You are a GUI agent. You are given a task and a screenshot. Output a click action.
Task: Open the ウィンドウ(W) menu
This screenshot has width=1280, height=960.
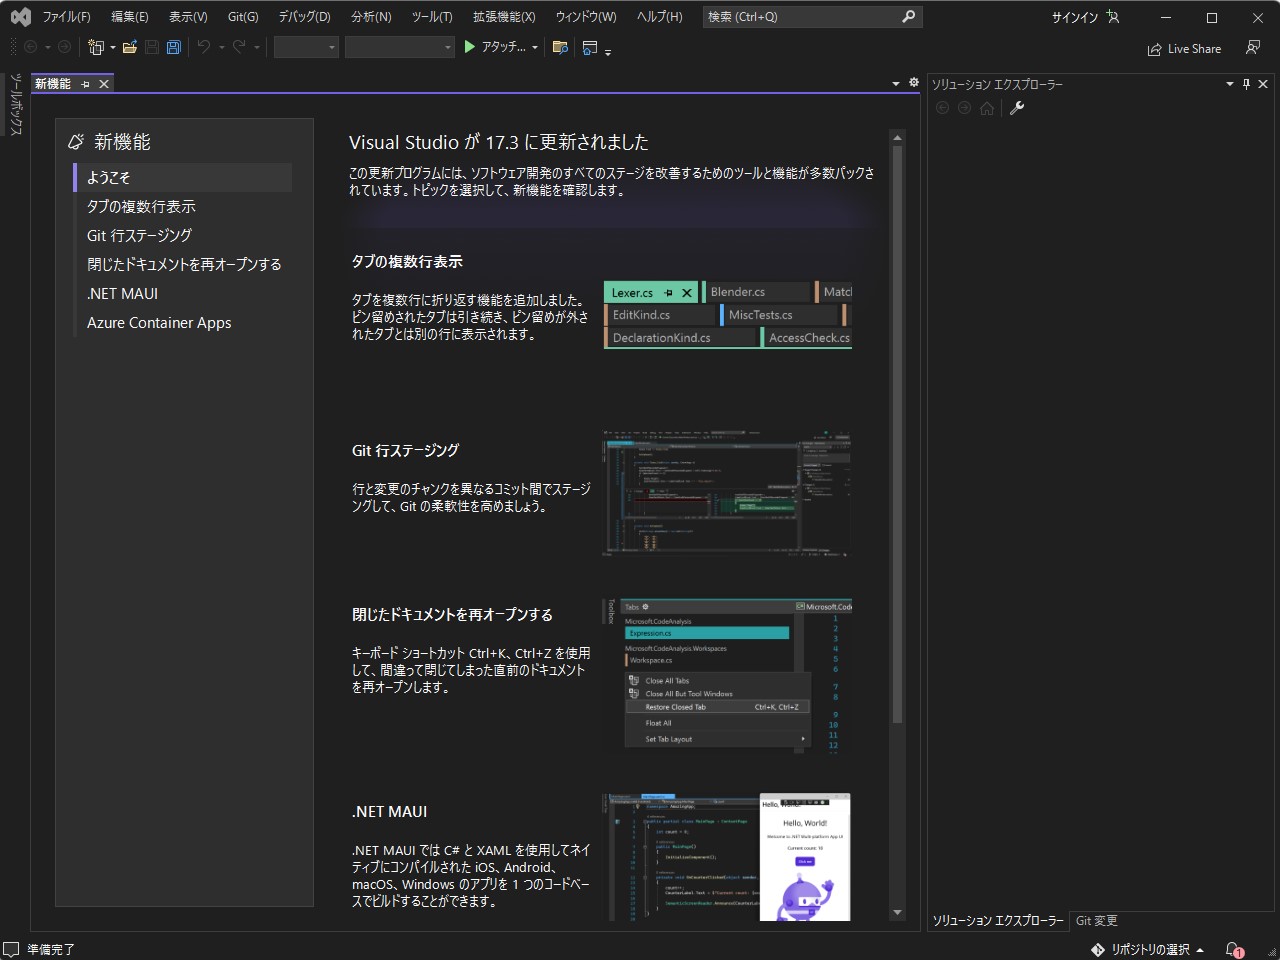tap(586, 17)
